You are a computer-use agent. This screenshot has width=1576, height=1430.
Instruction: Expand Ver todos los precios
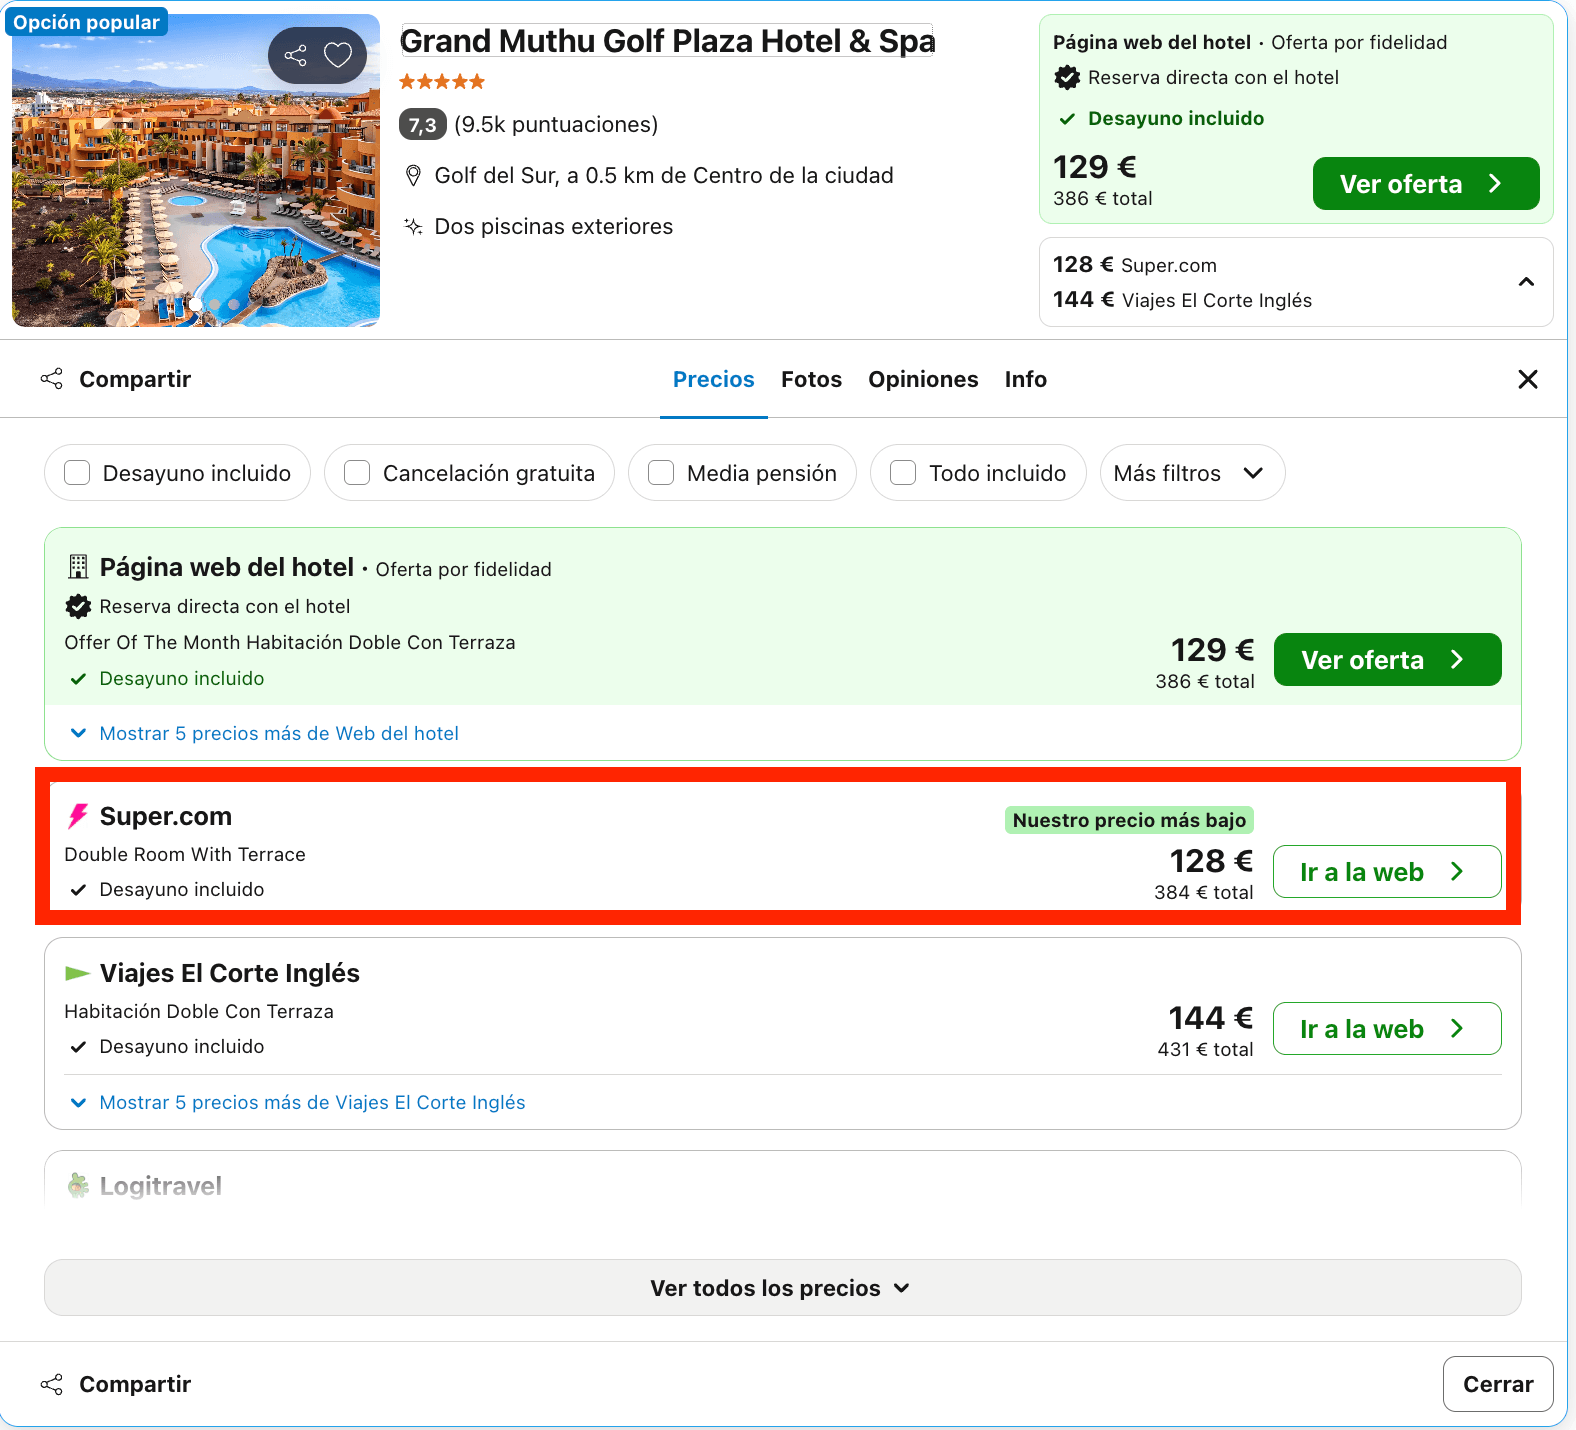782,1288
